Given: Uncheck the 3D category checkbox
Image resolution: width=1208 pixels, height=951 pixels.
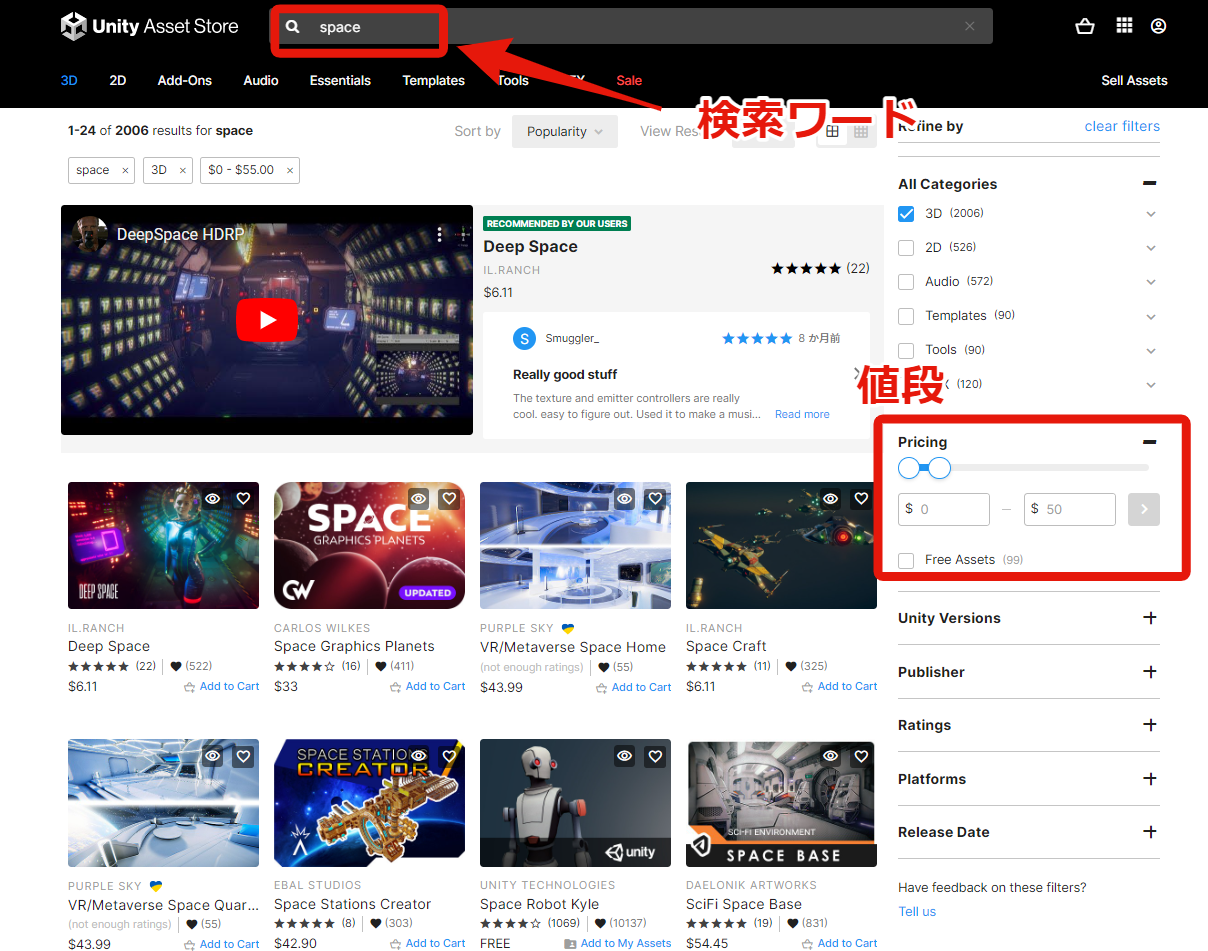Looking at the screenshot, I should (x=906, y=213).
